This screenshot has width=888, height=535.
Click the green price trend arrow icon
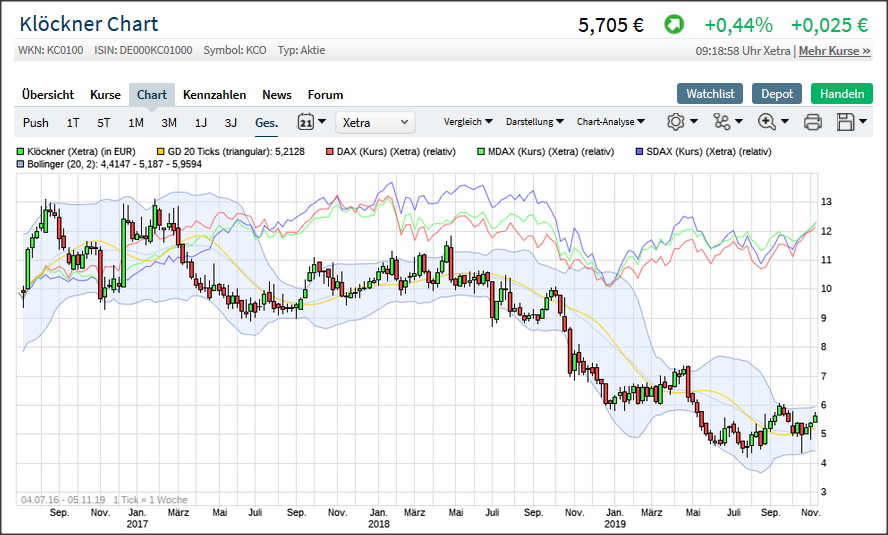tap(674, 25)
